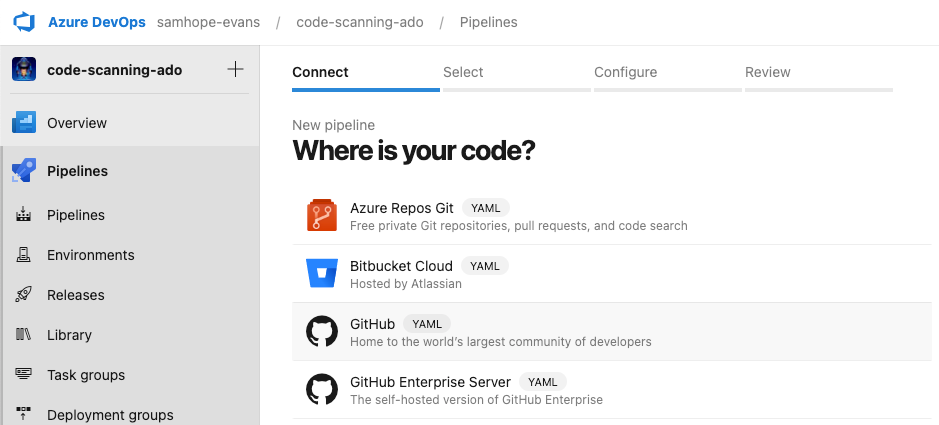Click the Environments sidebar icon
939x425 pixels.
(24, 255)
